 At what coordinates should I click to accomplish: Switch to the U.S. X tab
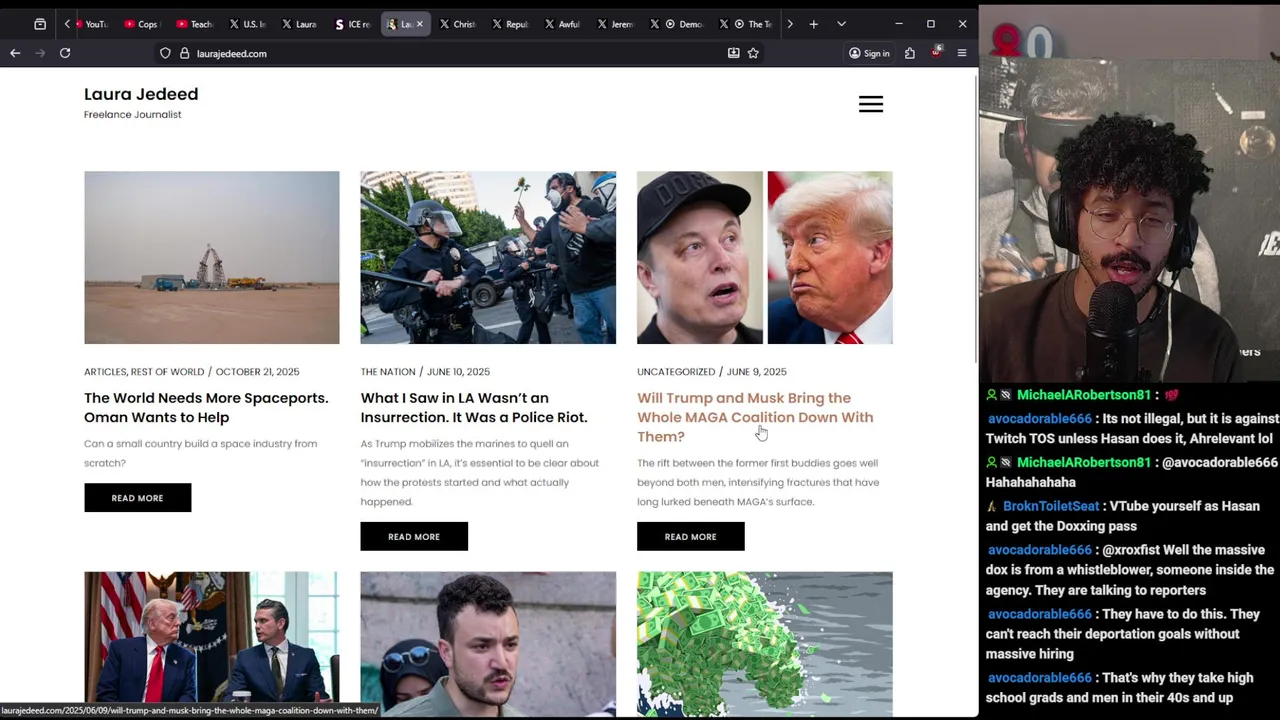pyautogui.click(x=247, y=24)
